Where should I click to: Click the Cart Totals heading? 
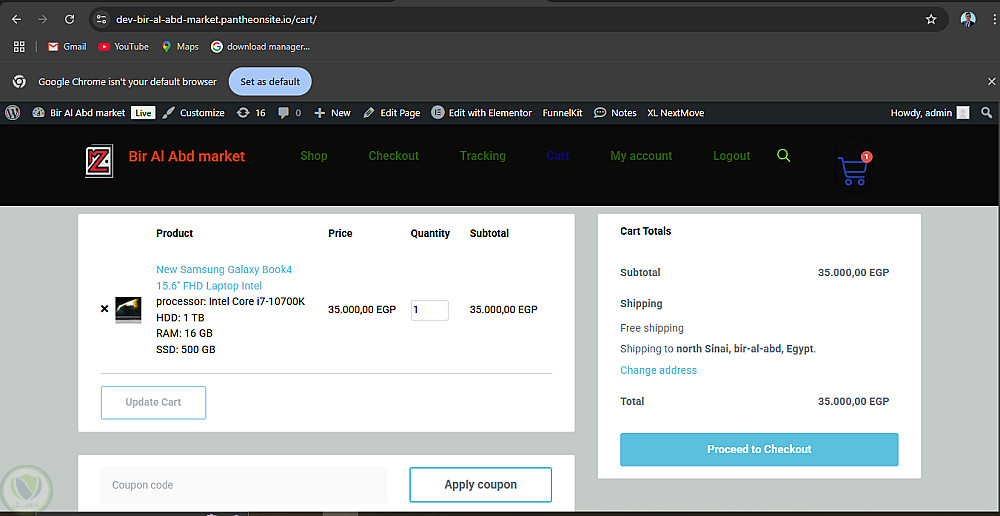(645, 231)
